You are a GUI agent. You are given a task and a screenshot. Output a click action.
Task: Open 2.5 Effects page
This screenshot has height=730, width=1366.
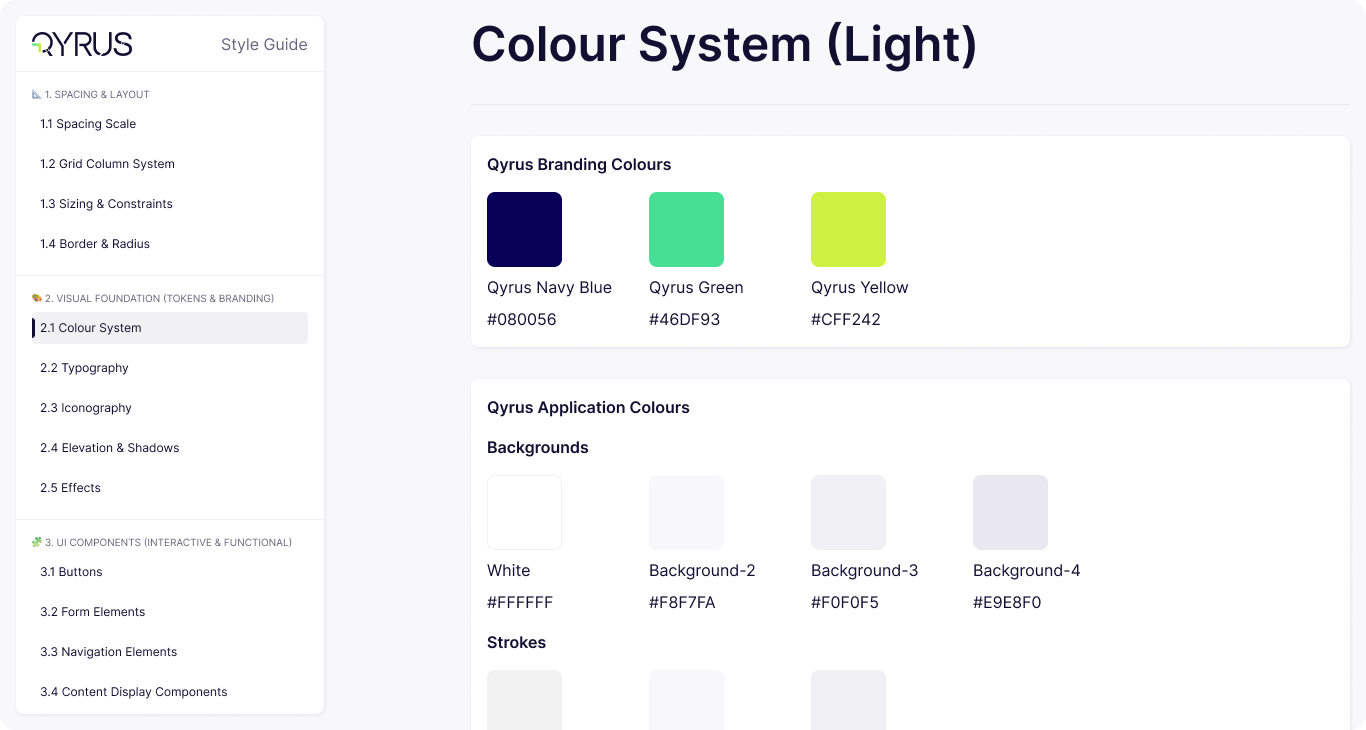(170, 488)
